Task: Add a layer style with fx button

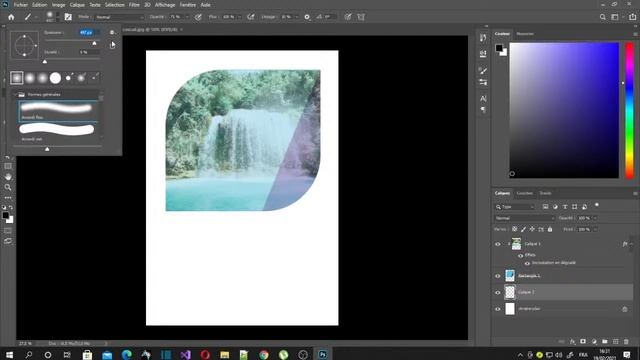Action: click(x=573, y=342)
